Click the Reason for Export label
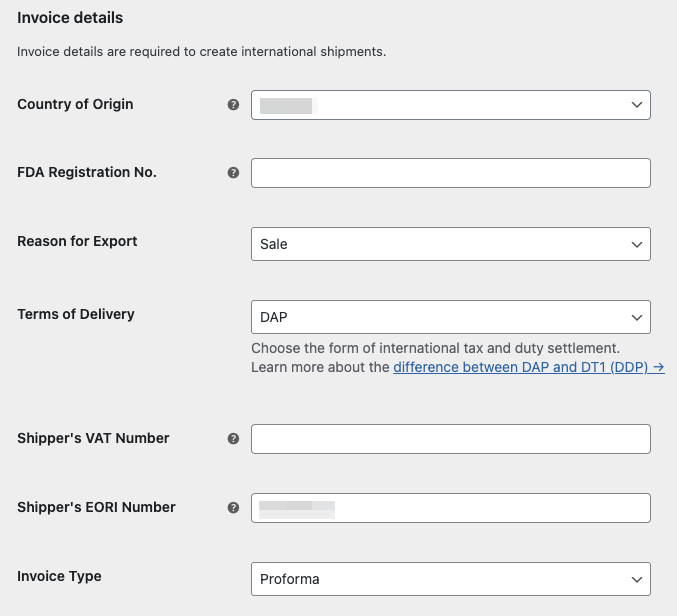Viewport: 677px width, 616px height. click(x=77, y=241)
